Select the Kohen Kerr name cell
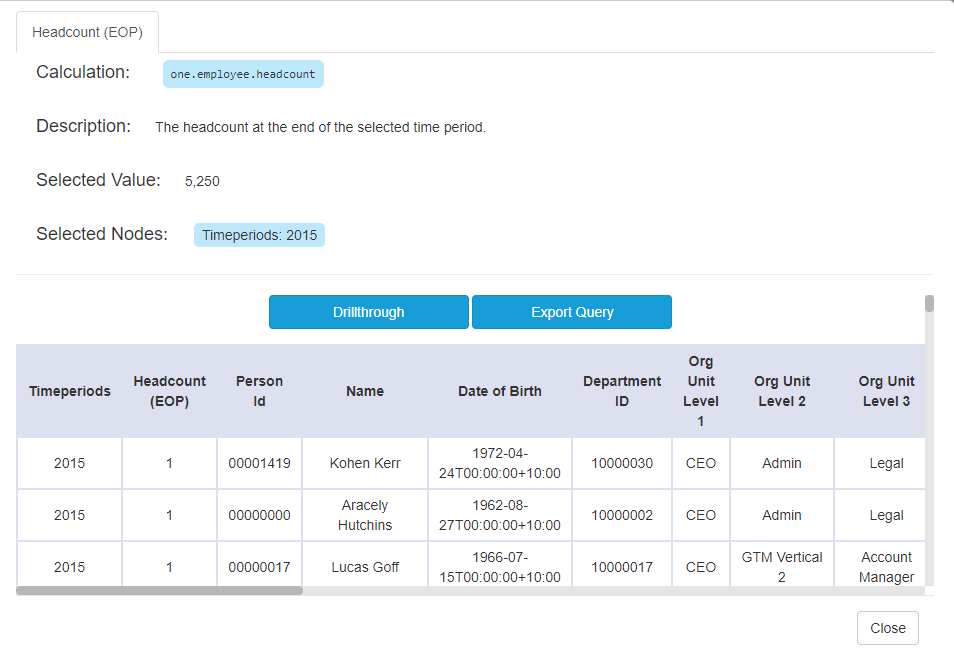Screen dimensions: 954x652 point(365,463)
